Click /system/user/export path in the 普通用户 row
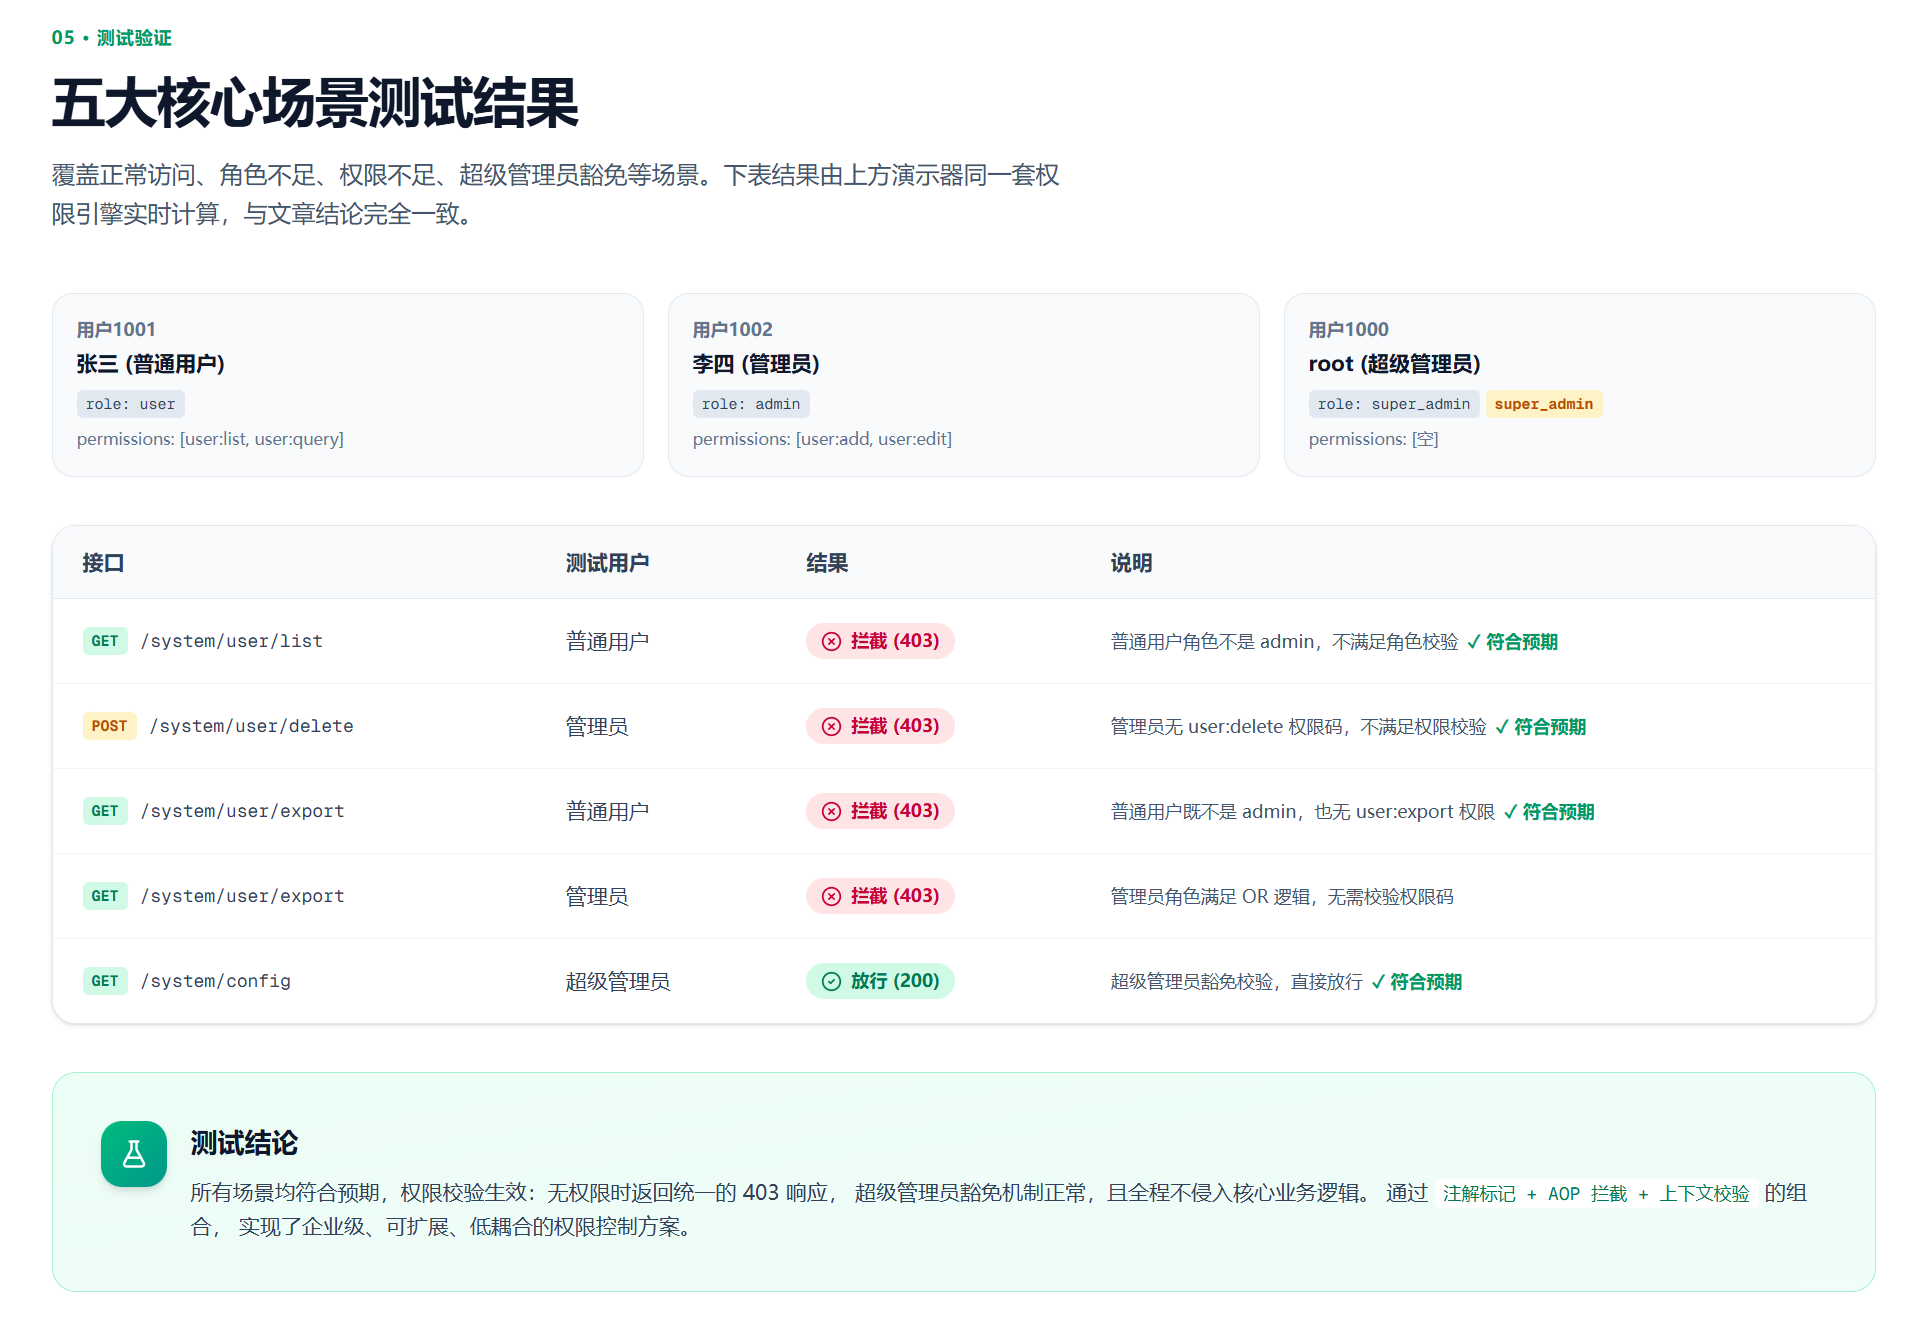 pyautogui.click(x=243, y=811)
